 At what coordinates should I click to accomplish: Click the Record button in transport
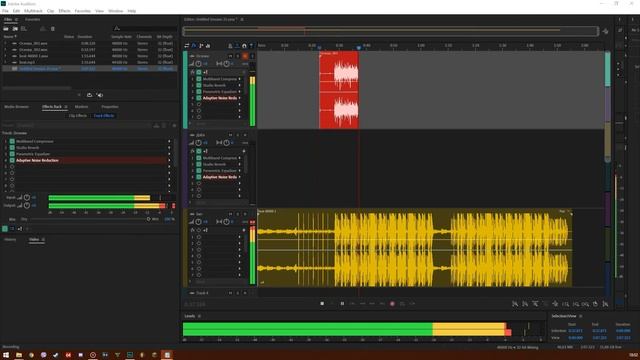pyautogui.click(x=392, y=304)
